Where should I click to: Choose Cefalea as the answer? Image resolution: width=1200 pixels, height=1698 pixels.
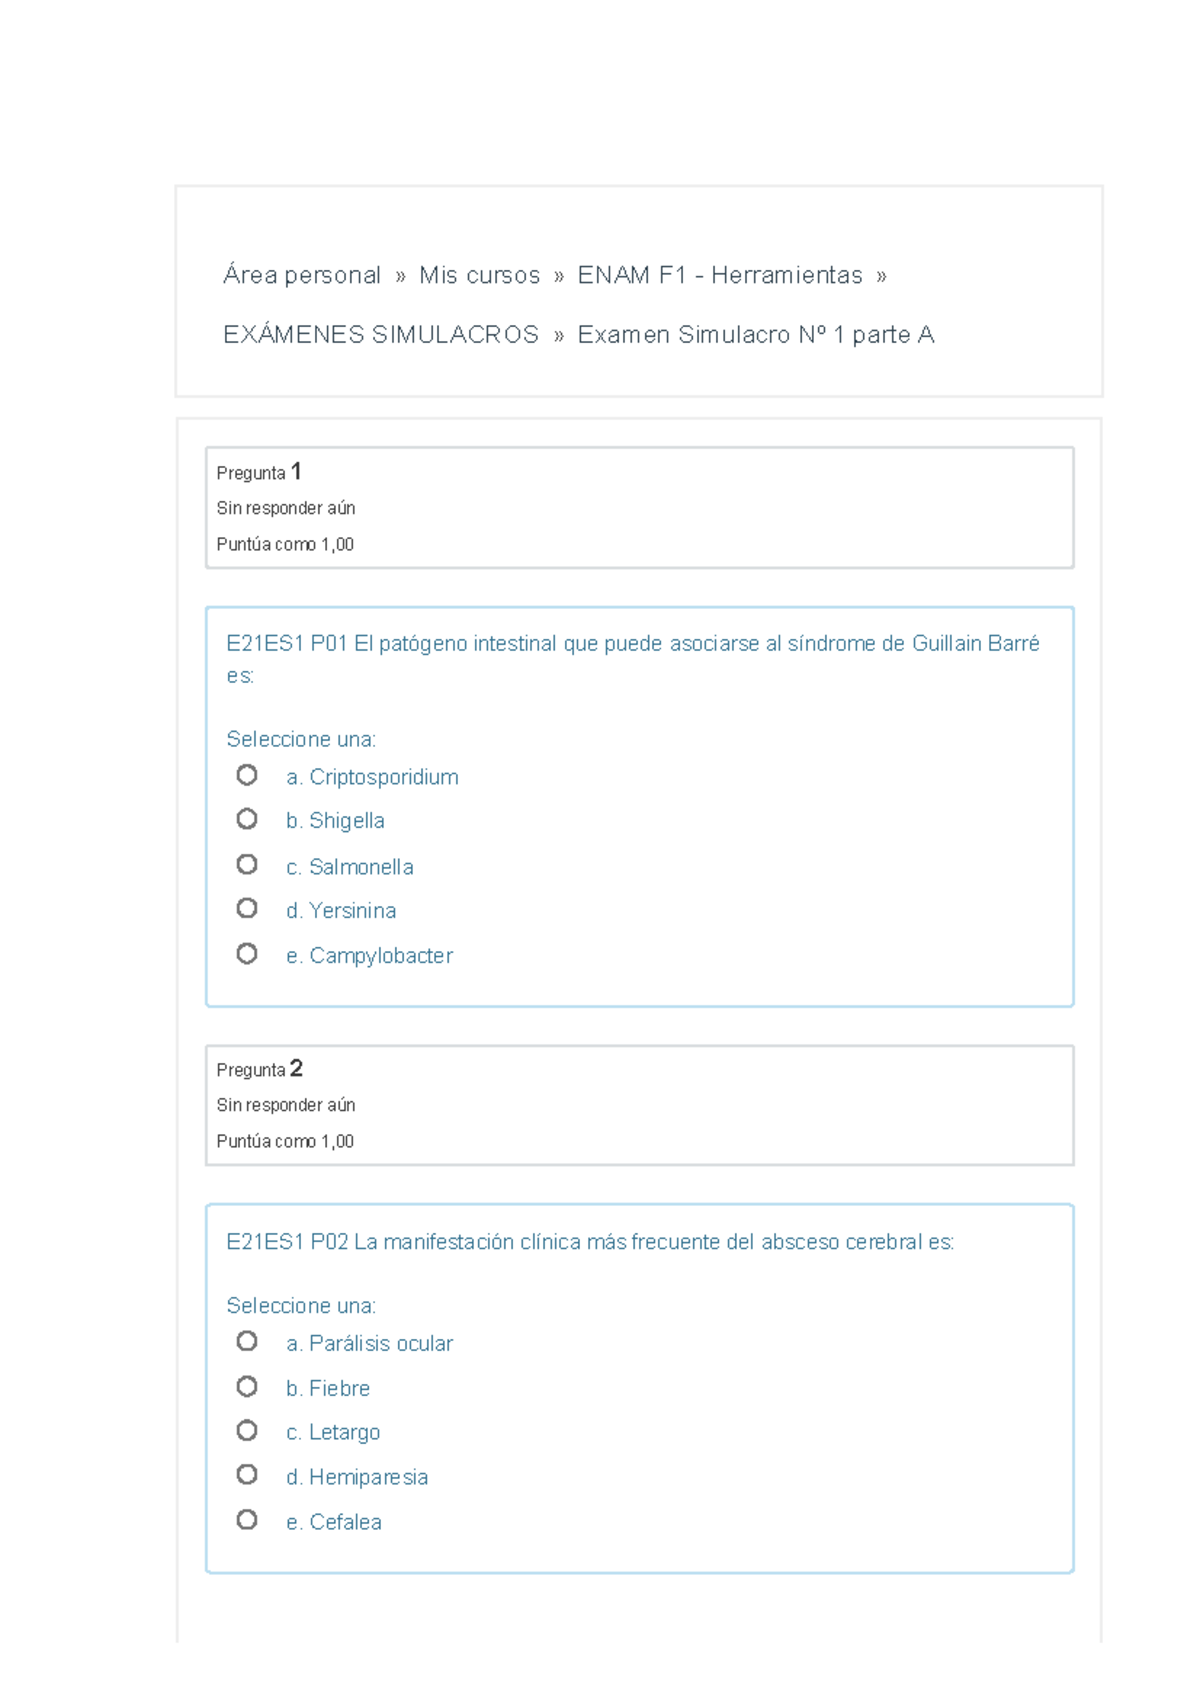(247, 1520)
